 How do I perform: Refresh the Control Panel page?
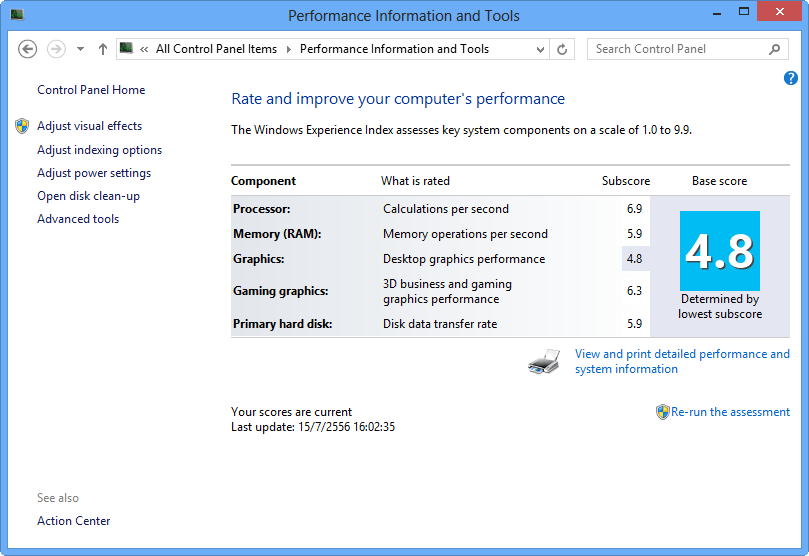point(562,49)
